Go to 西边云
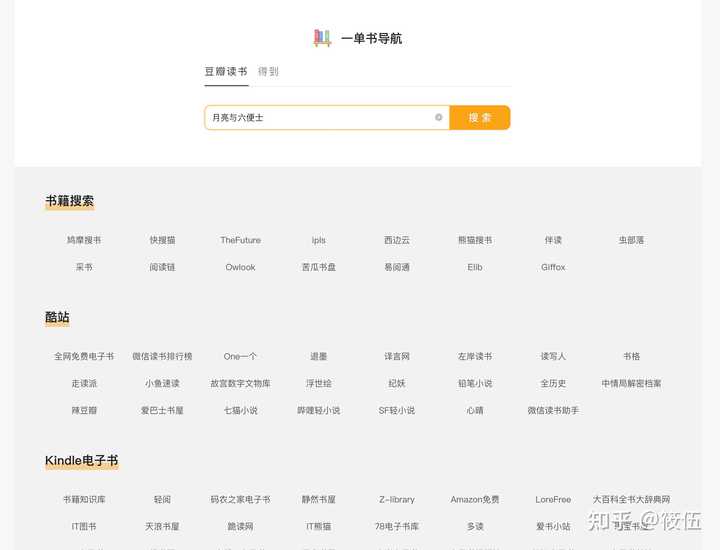Viewport: 720px width, 550px height. click(x=397, y=240)
